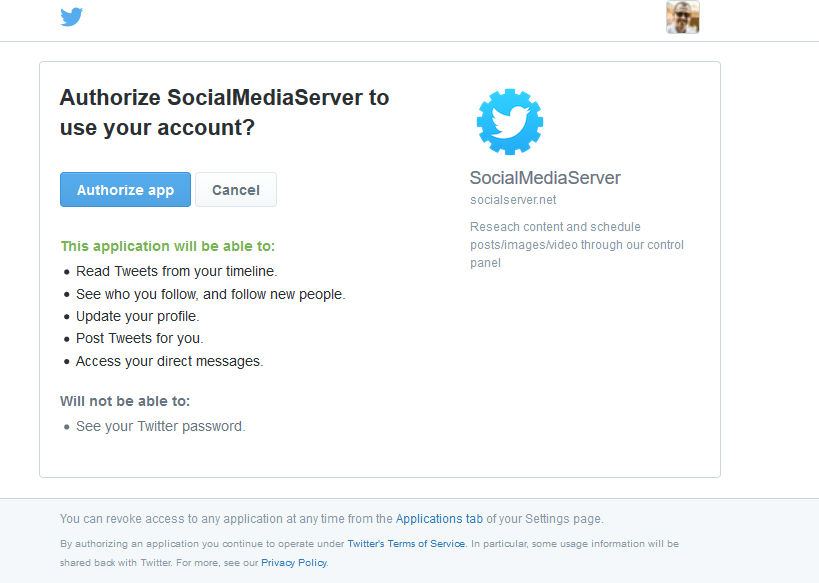
Task: Click the Authorize app button
Action: [x=125, y=190]
